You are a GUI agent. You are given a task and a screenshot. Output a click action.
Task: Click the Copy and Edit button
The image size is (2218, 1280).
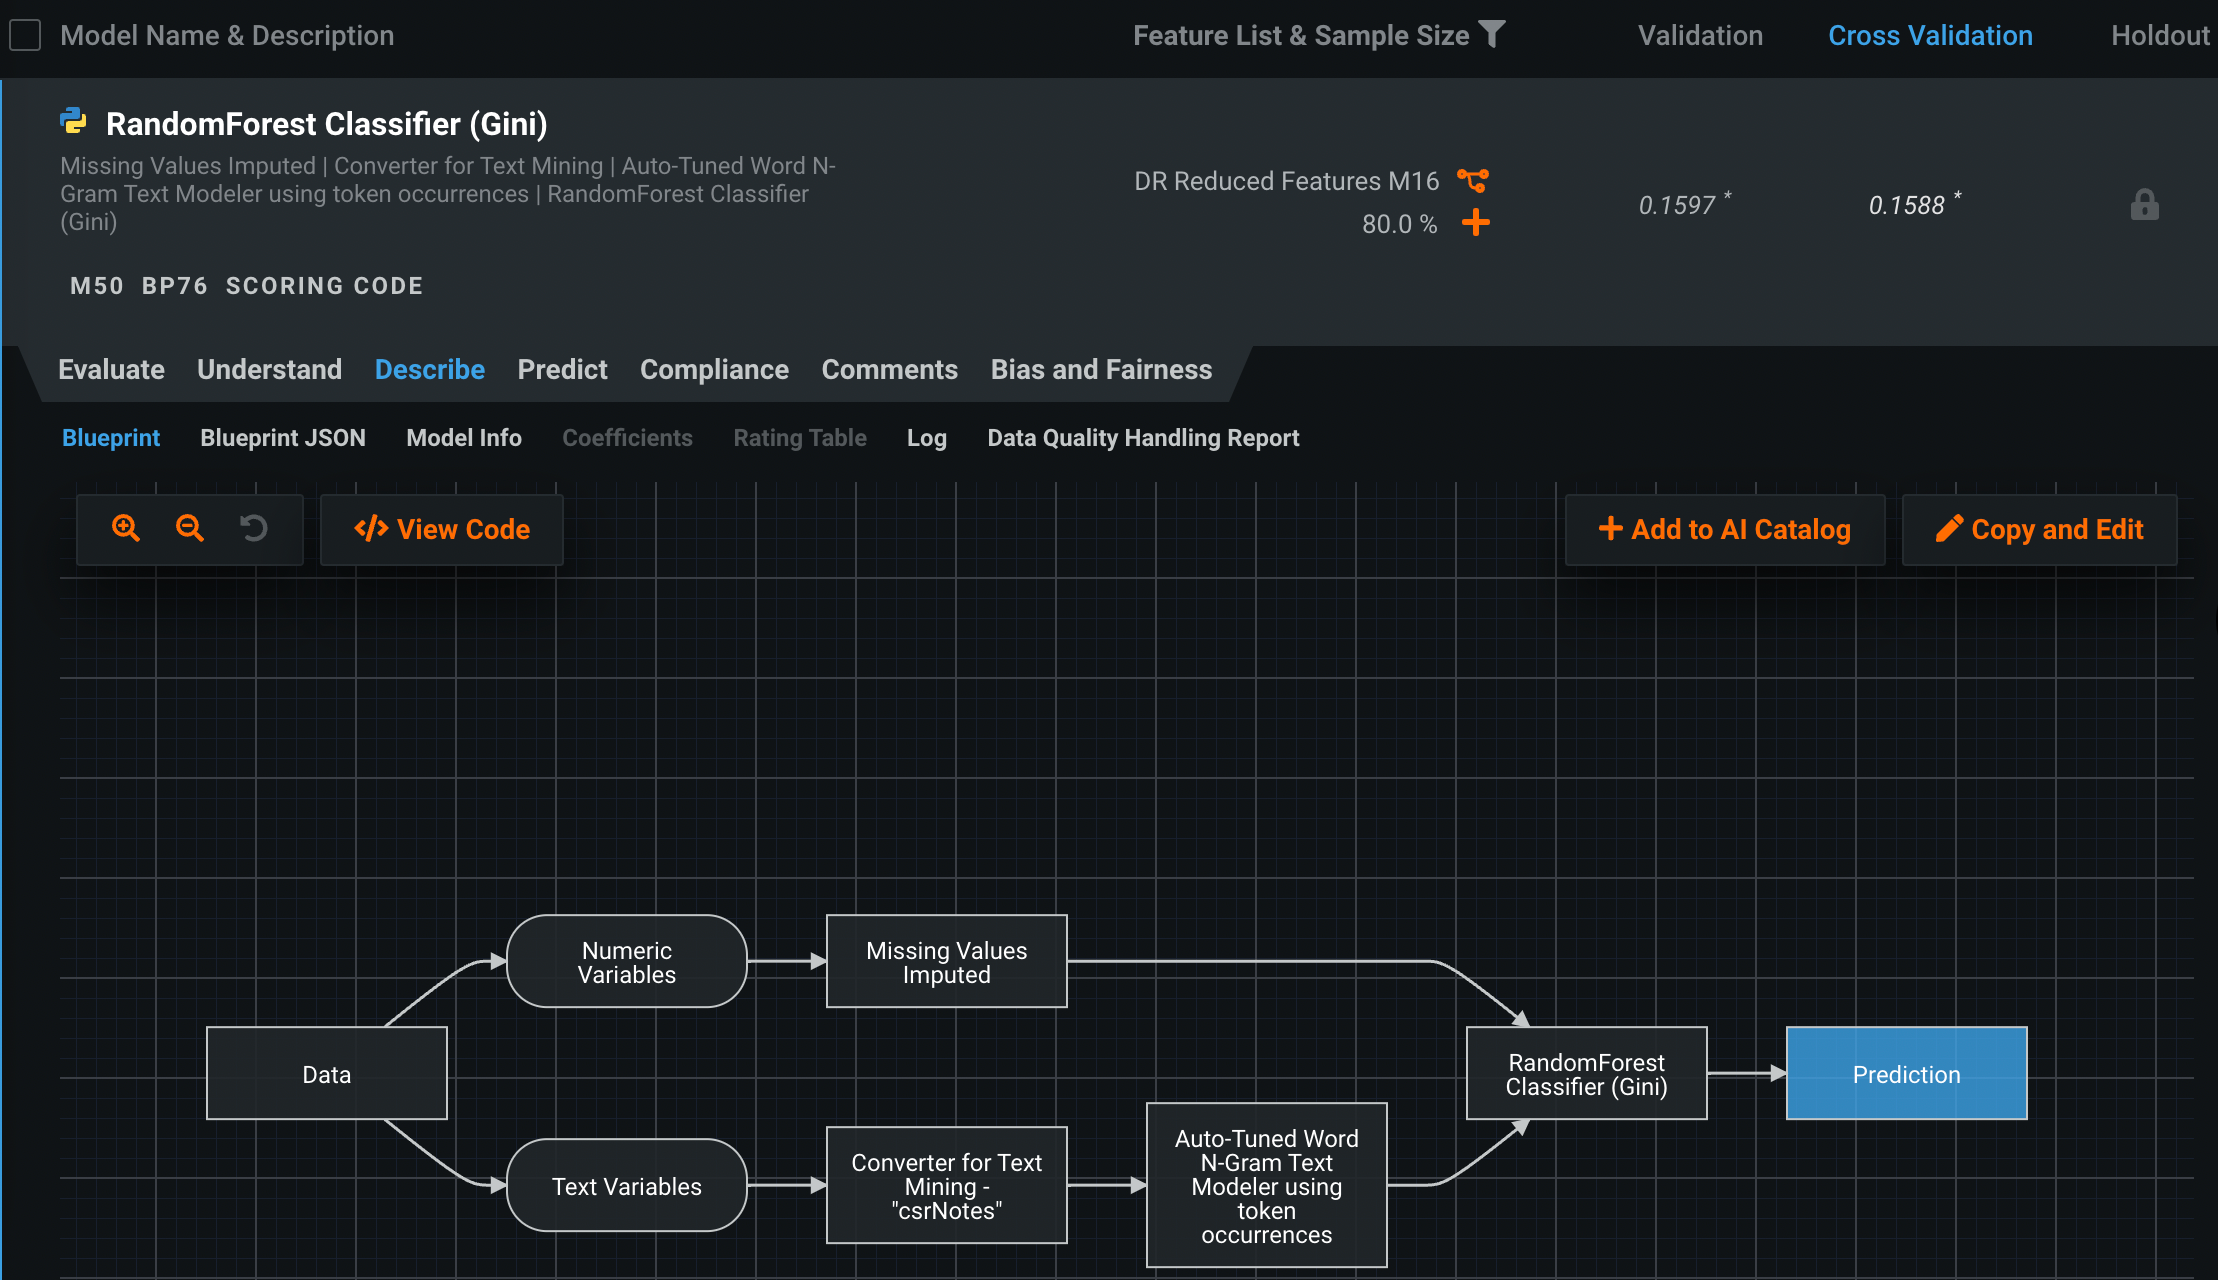coord(2039,529)
